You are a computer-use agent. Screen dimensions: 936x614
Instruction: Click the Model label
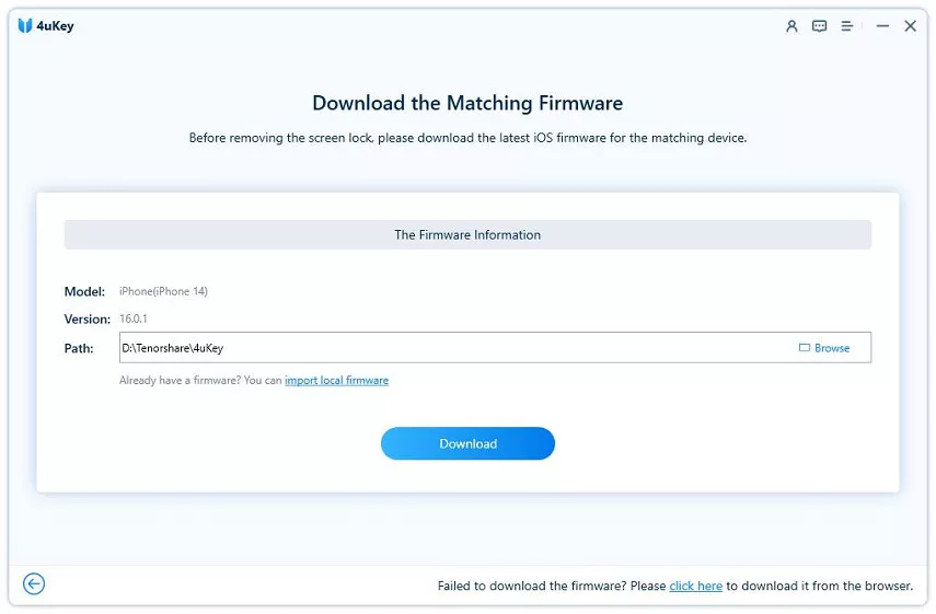pyautogui.click(x=84, y=291)
